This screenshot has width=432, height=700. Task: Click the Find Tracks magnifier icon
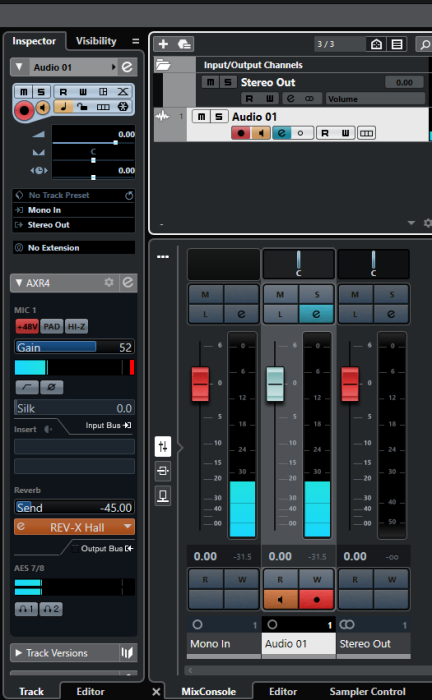[x=424, y=44]
